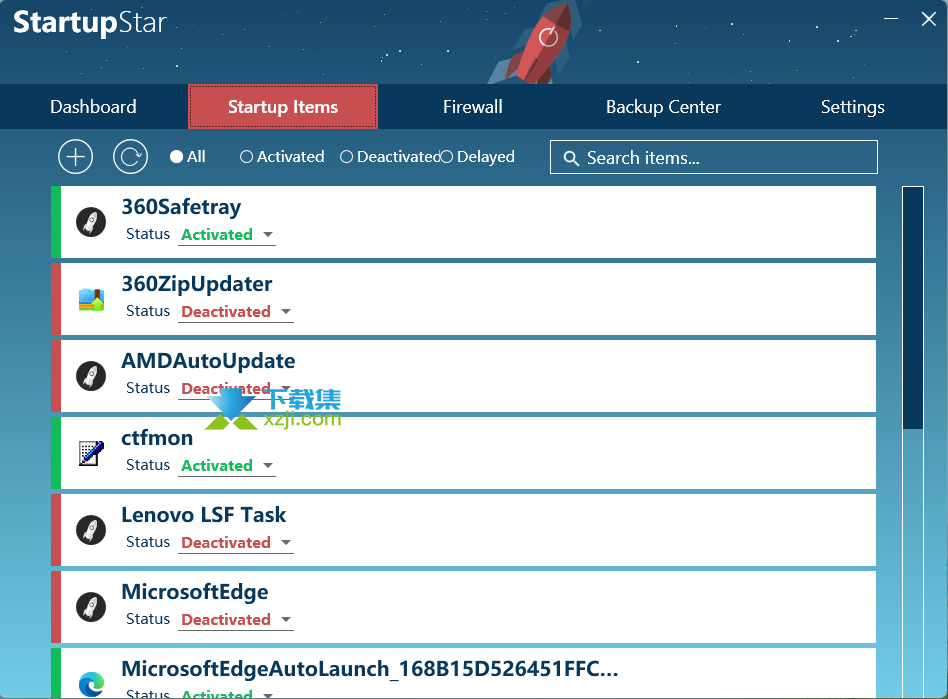Click the search magnifier icon
The width and height of the screenshot is (948, 699).
571,158
